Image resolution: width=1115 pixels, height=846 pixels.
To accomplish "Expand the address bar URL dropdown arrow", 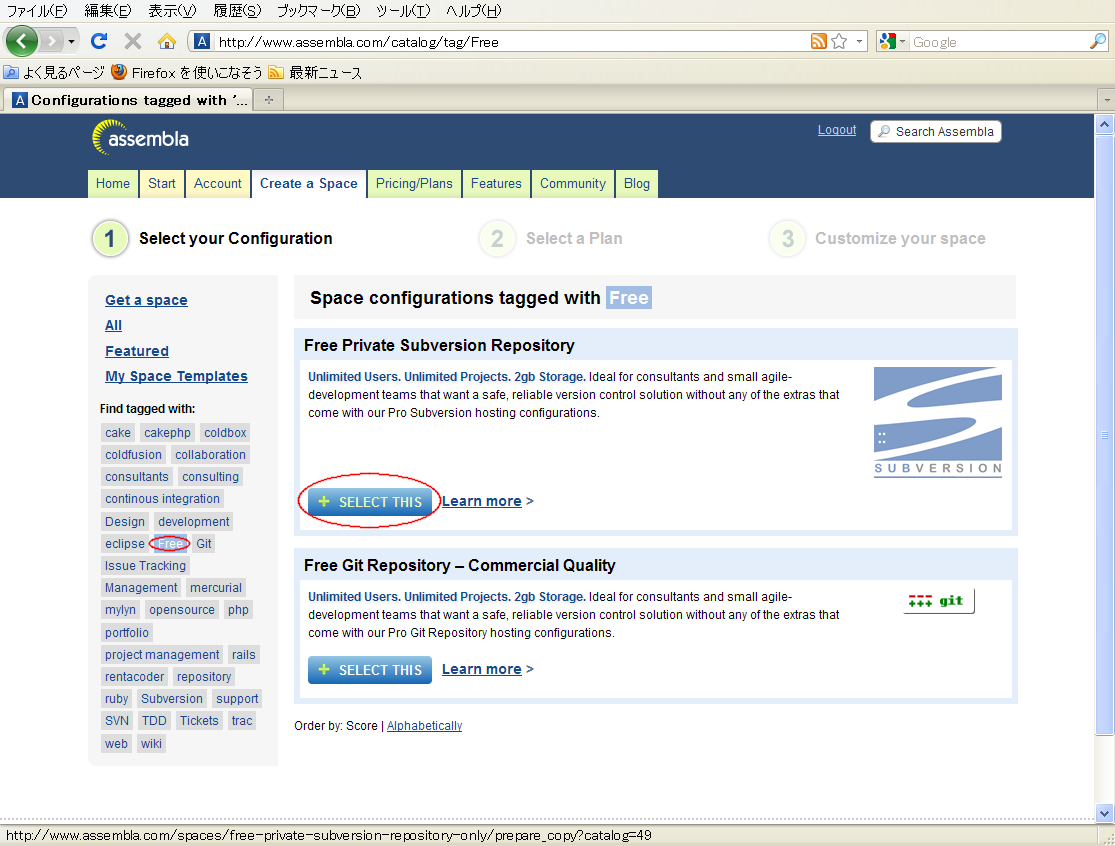I will pos(860,42).
